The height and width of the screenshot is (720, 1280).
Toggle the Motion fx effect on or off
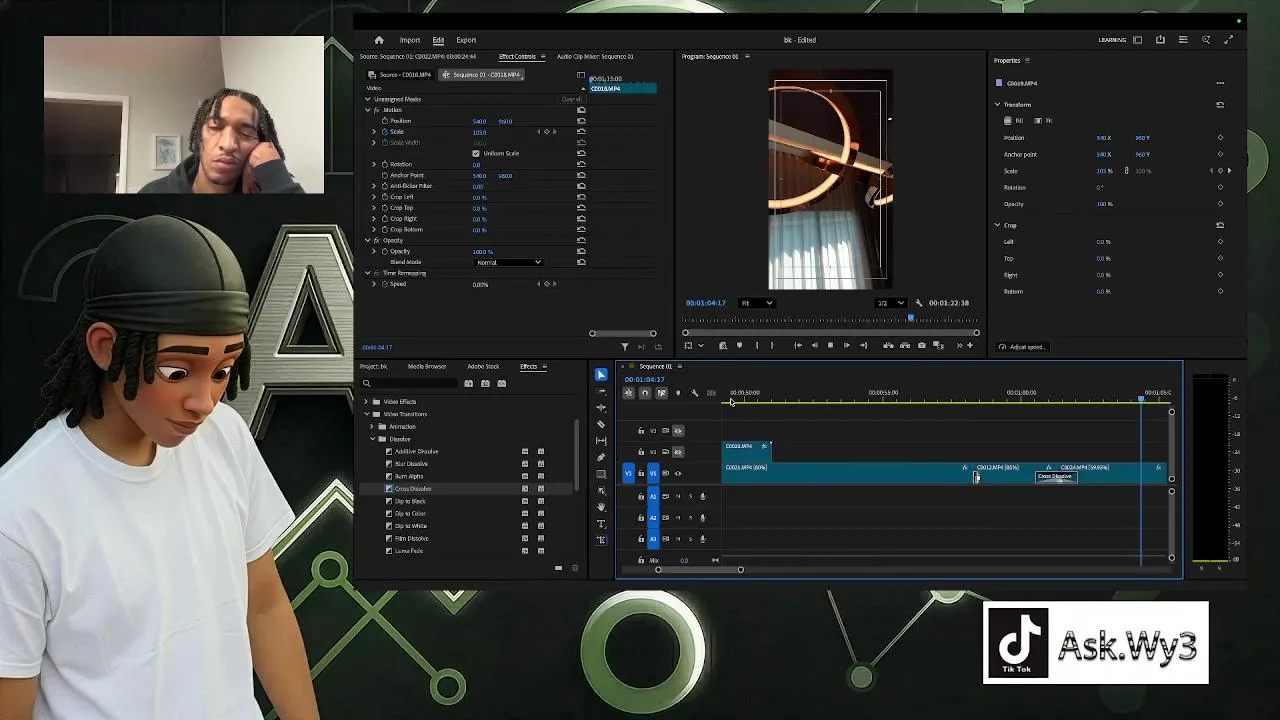(x=376, y=110)
